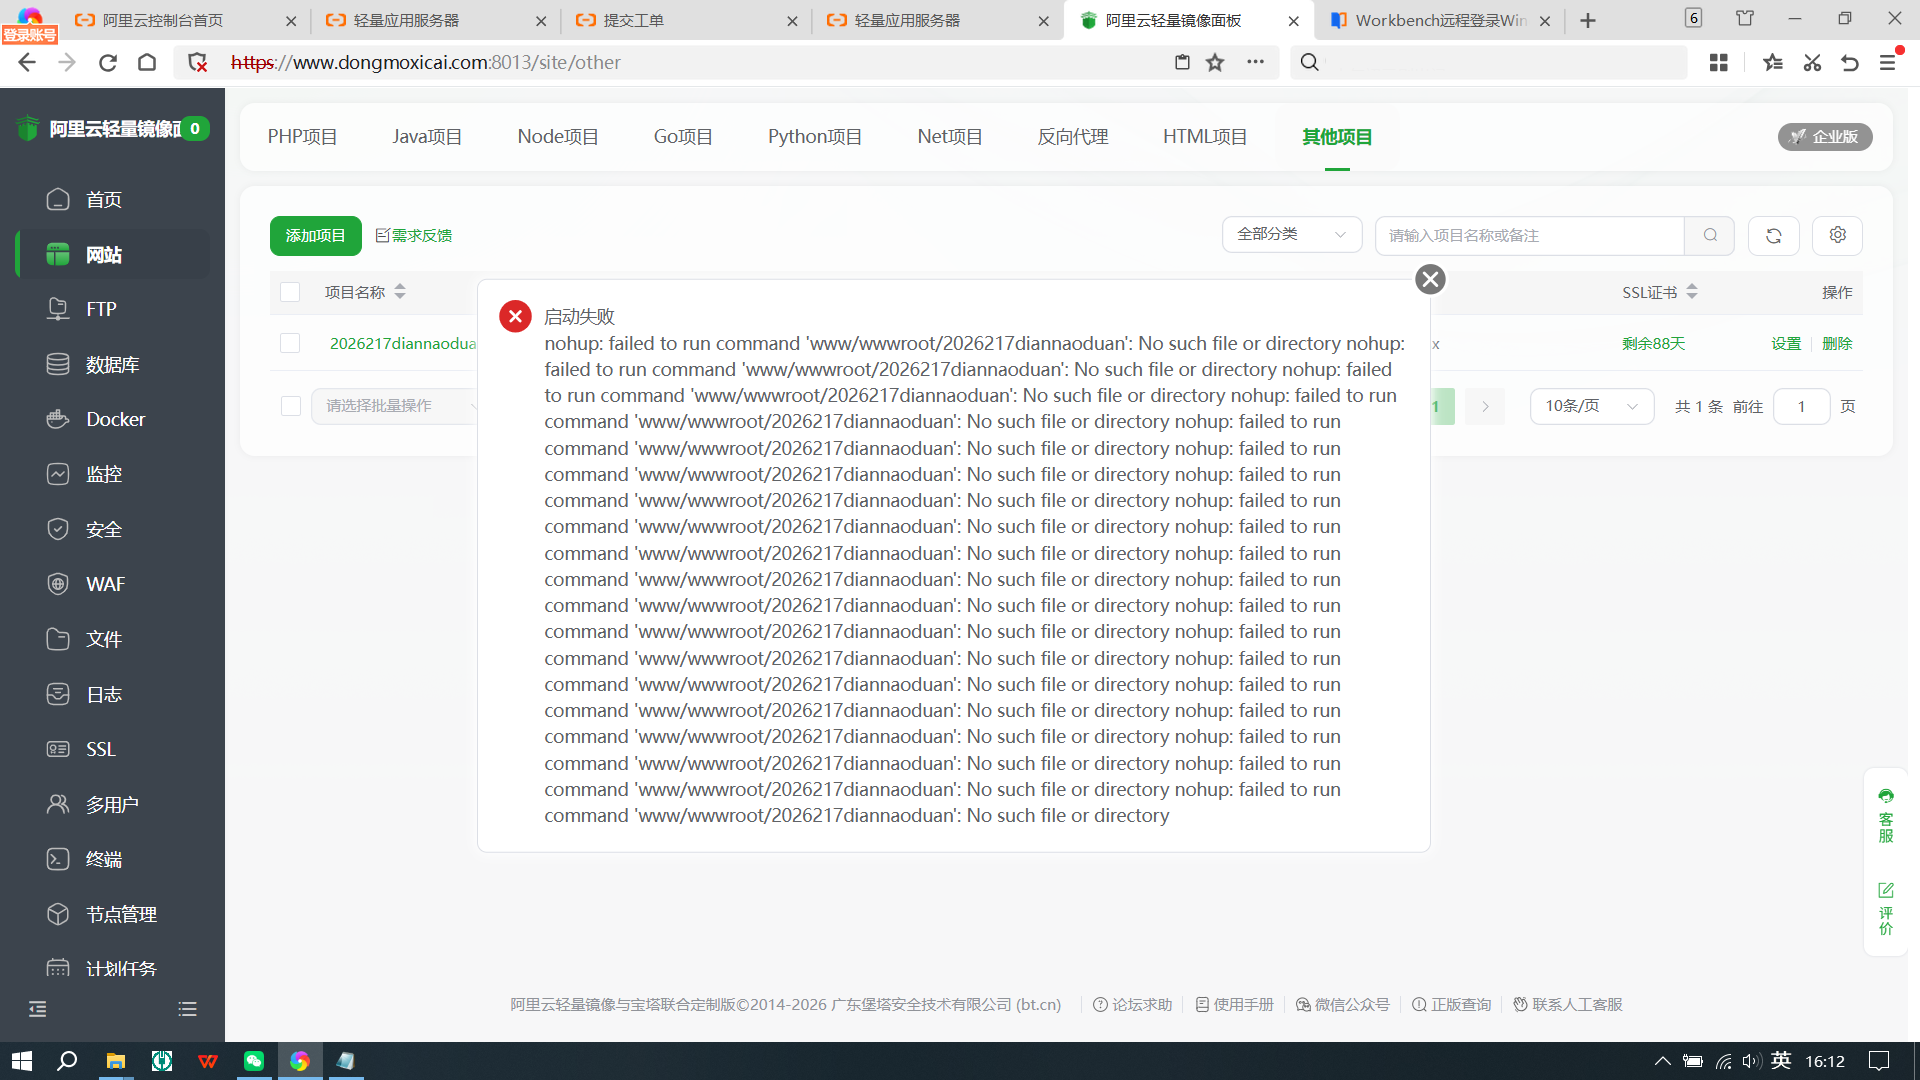The width and height of the screenshot is (1920, 1080).
Task: Click the refresh list icon button
Action: pos(1773,236)
